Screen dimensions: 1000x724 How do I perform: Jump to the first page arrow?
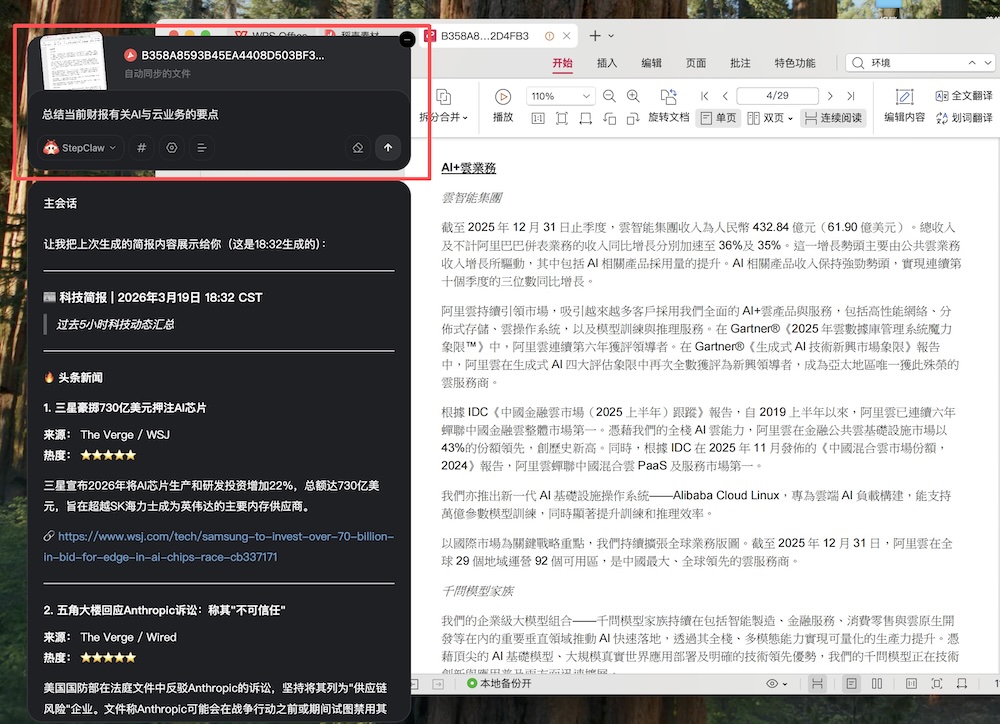coord(706,96)
